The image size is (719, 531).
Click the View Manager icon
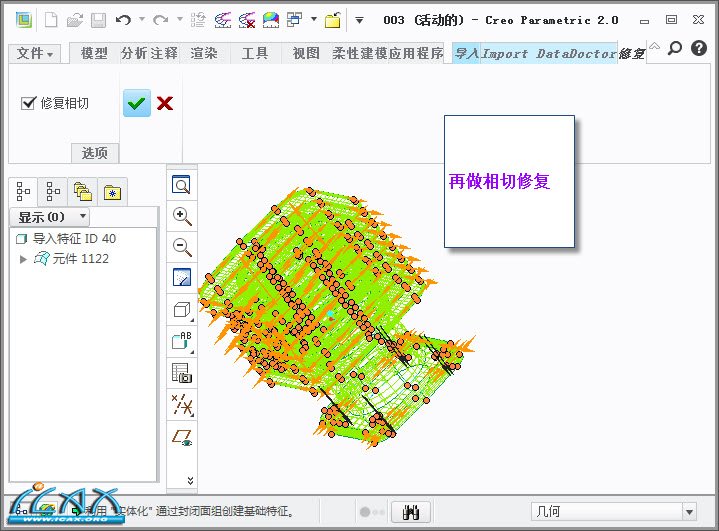[x=182, y=373]
